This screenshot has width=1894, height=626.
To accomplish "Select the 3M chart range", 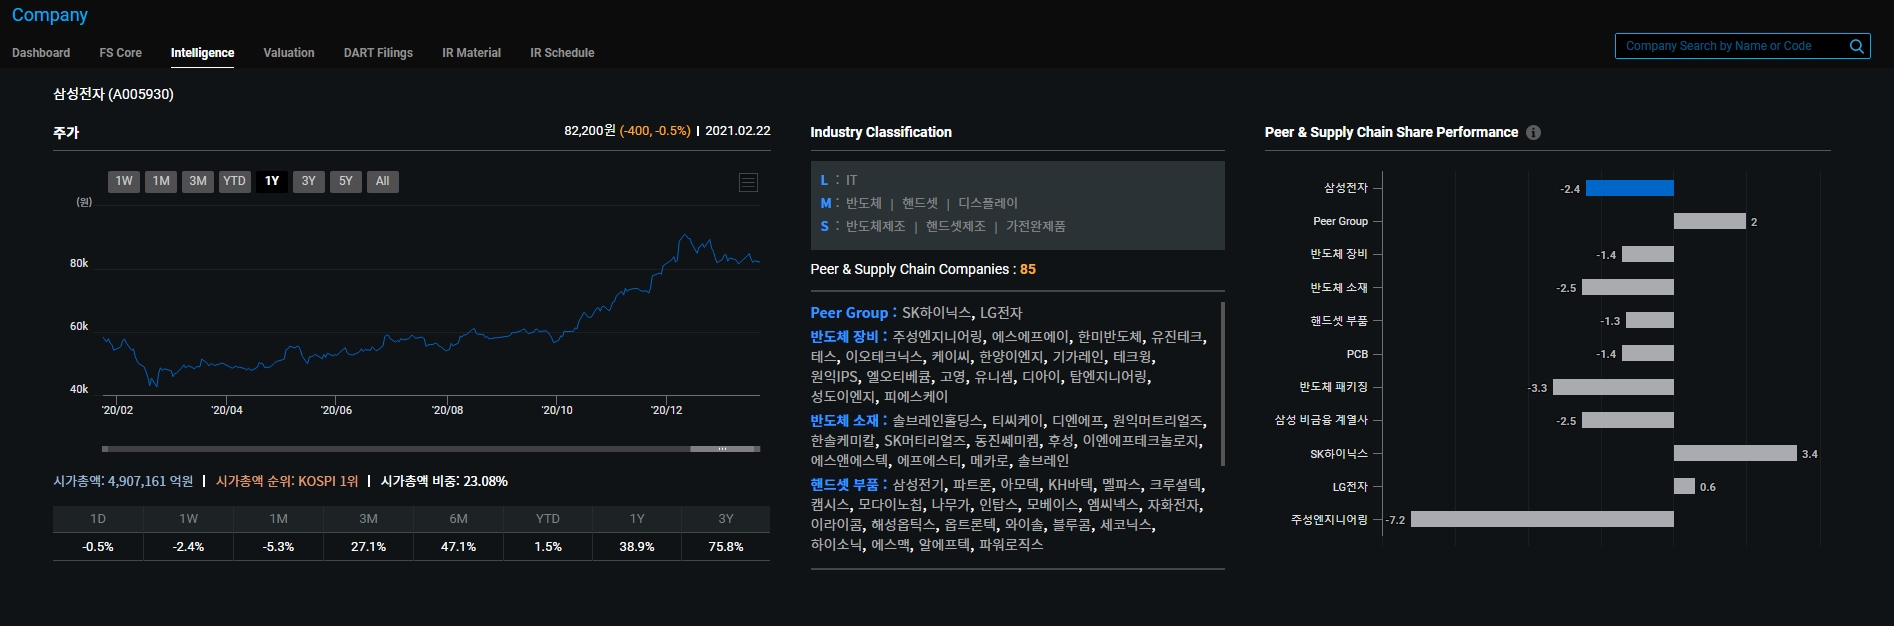I will [x=198, y=181].
